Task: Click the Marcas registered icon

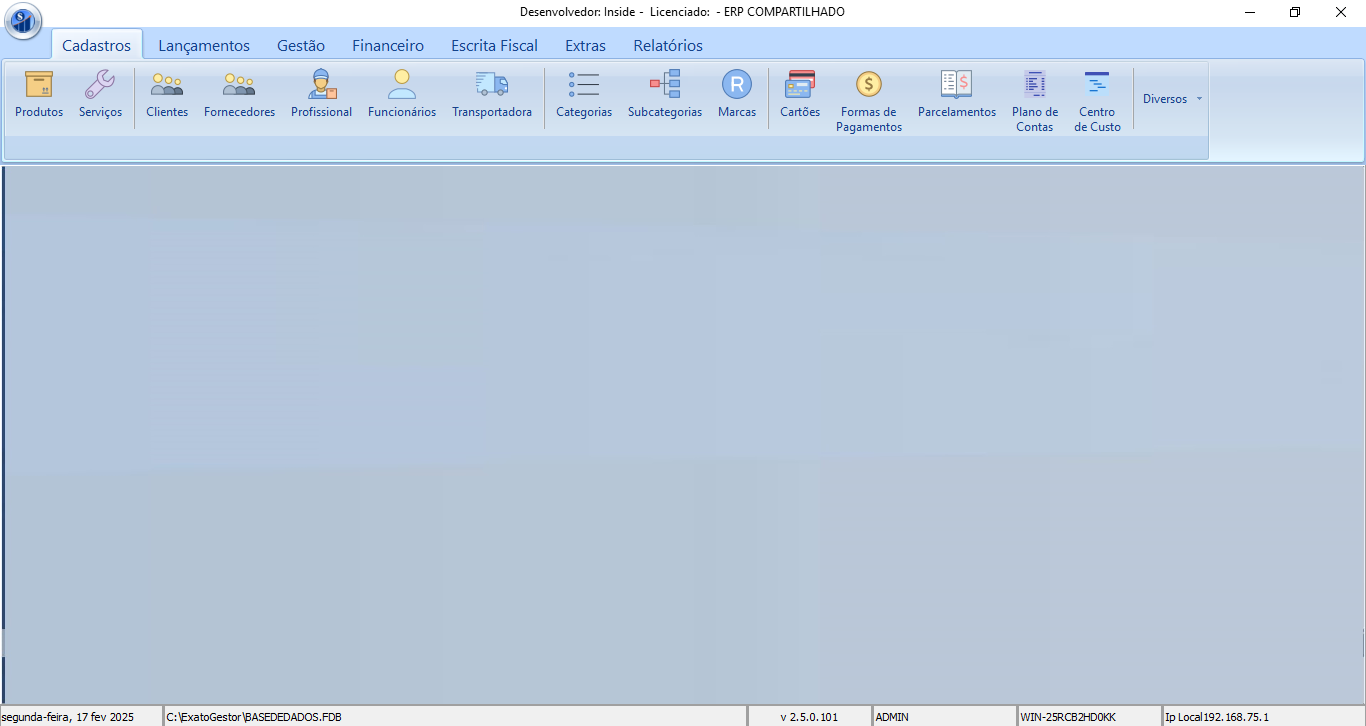Action: 737,85
